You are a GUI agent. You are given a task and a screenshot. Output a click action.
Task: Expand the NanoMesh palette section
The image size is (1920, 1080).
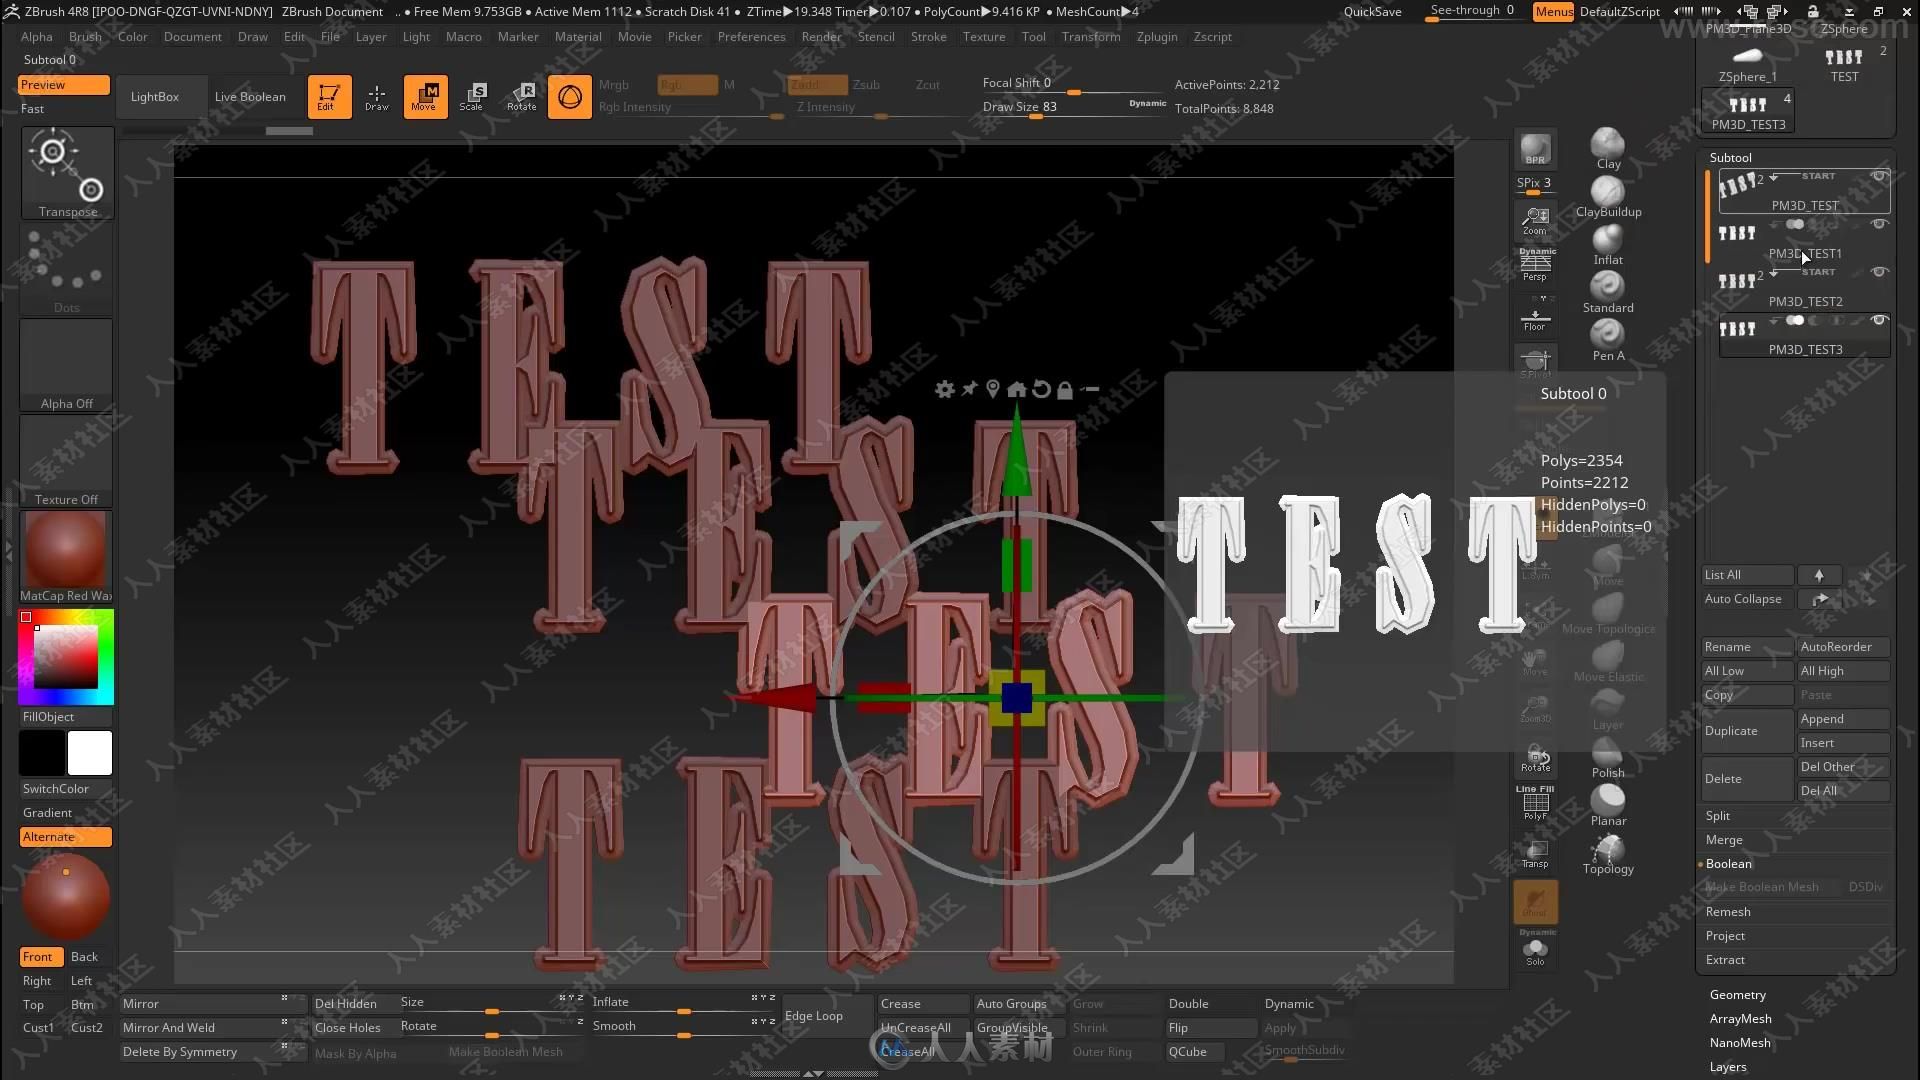[x=1740, y=1043]
